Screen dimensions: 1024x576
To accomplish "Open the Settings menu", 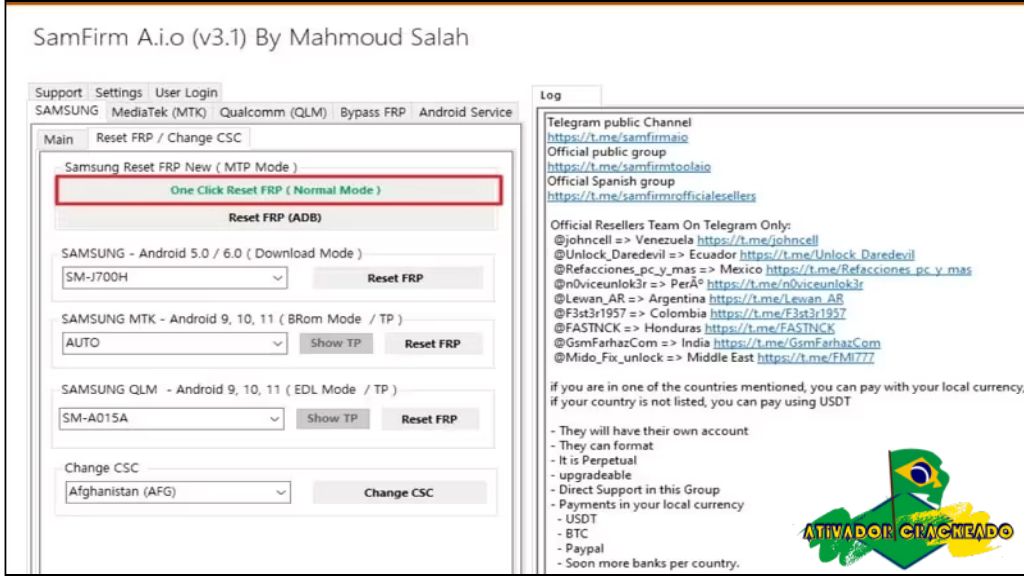I will (118, 92).
